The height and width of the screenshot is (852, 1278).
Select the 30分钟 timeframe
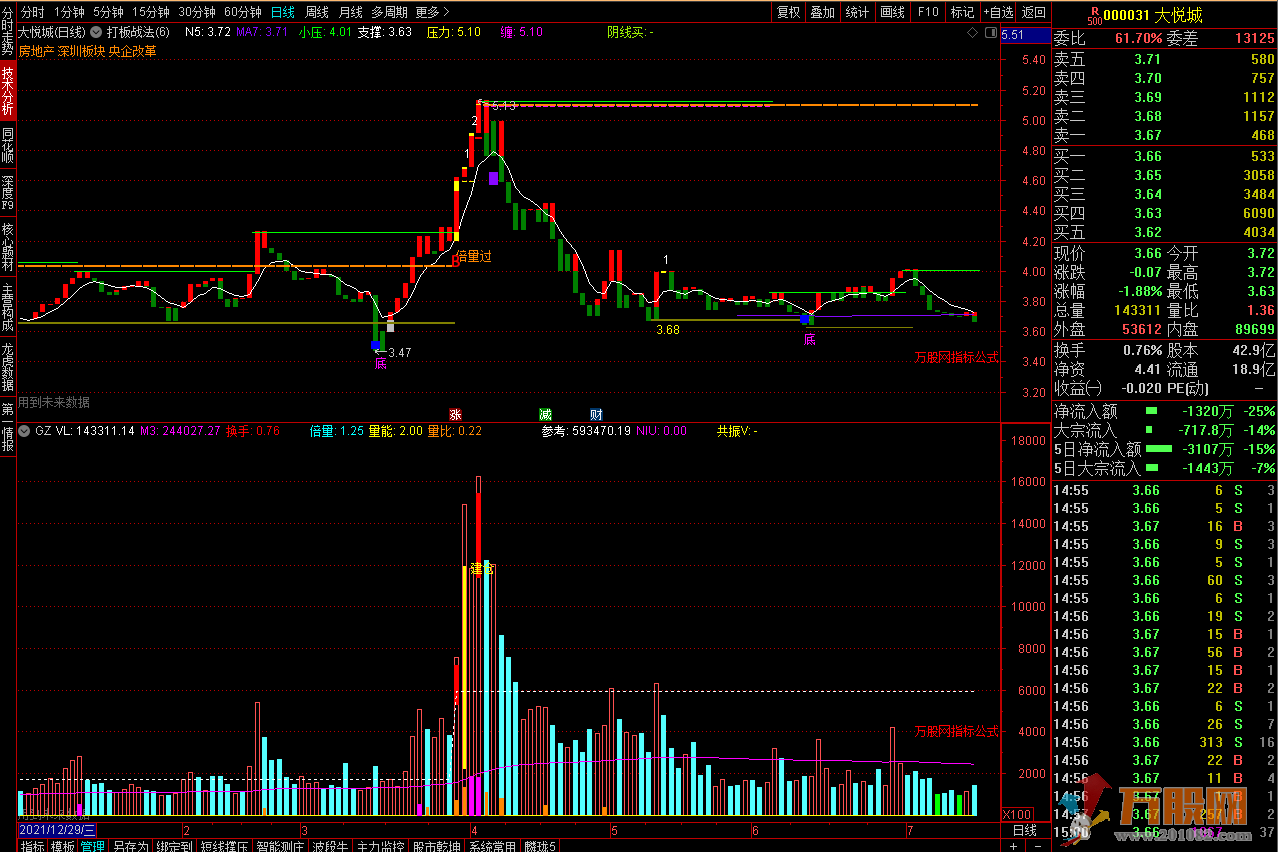tap(197, 12)
